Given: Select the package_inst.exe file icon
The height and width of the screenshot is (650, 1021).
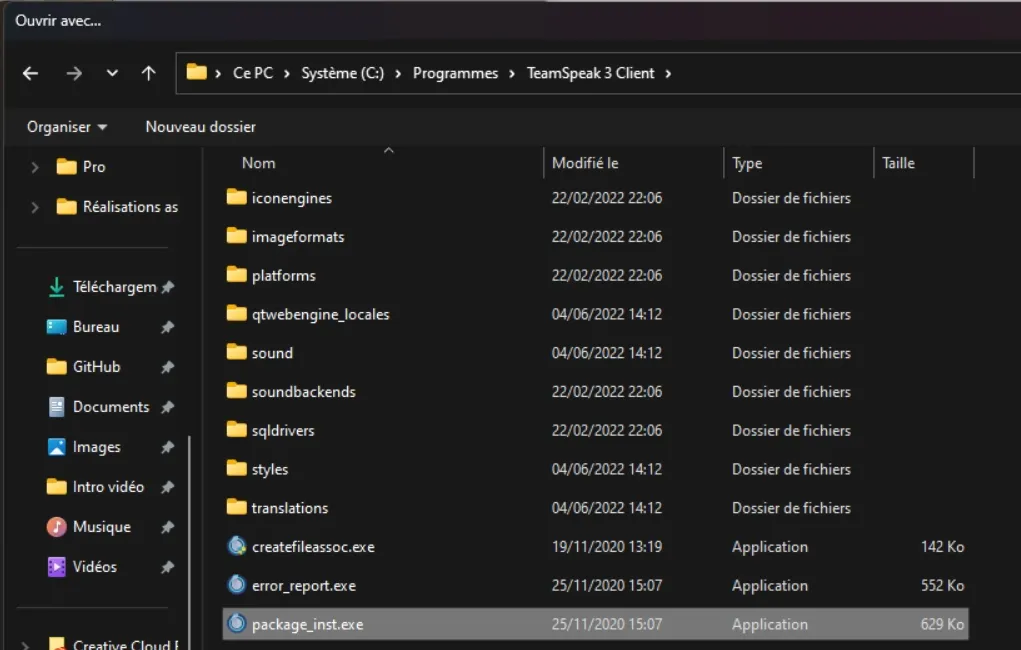Looking at the screenshot, I should (237, 624).
